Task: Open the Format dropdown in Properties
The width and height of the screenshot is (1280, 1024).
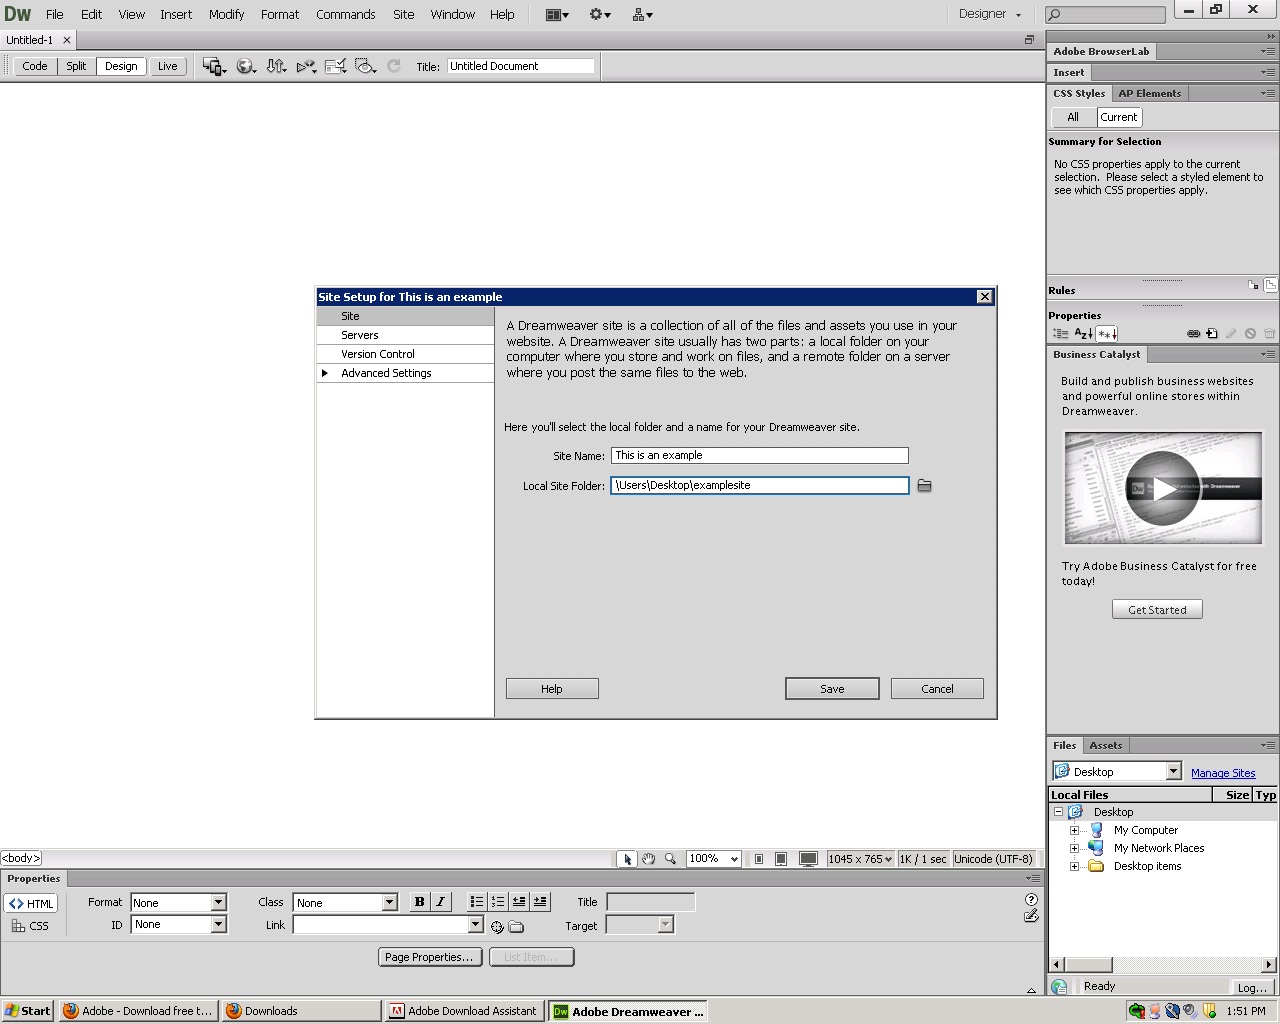Action: (x=218, y=902)
